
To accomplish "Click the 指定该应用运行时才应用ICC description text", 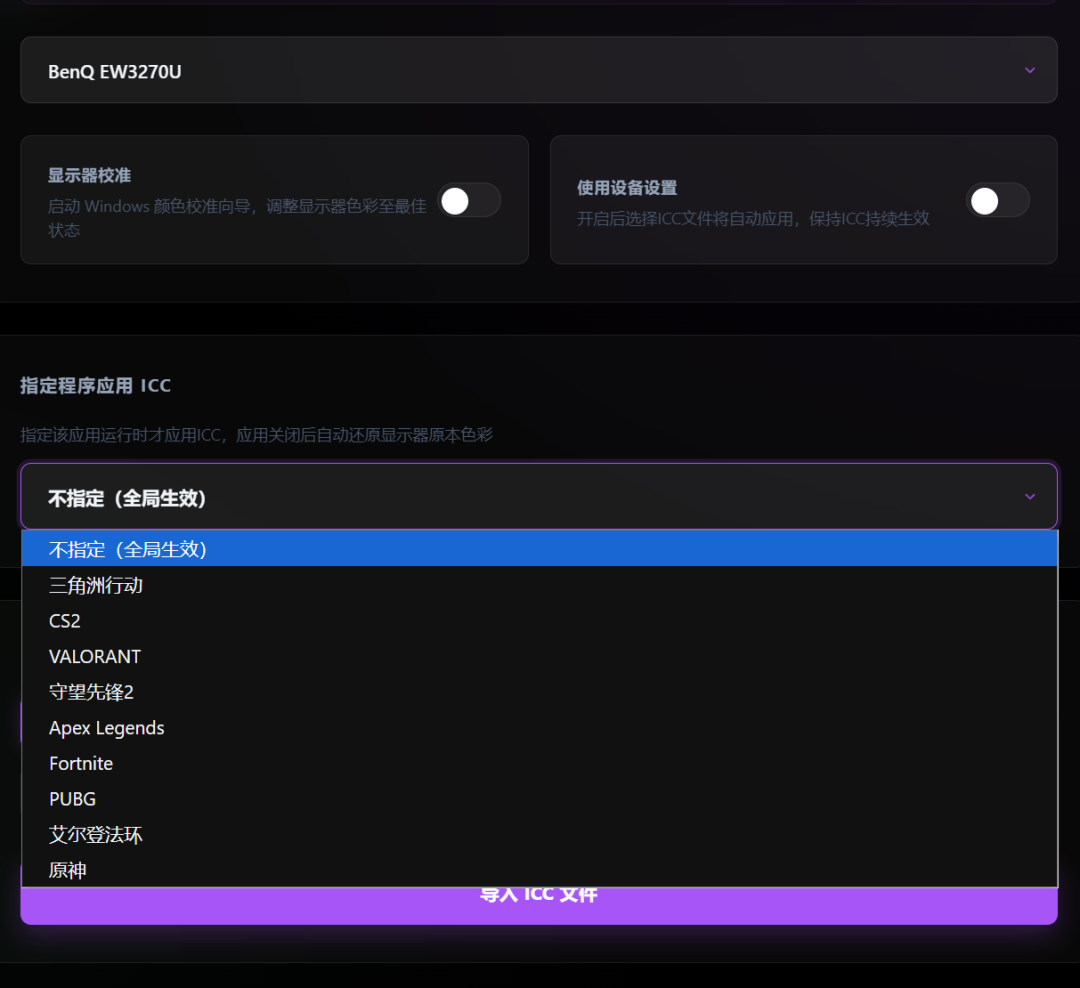I will point(256,435).
